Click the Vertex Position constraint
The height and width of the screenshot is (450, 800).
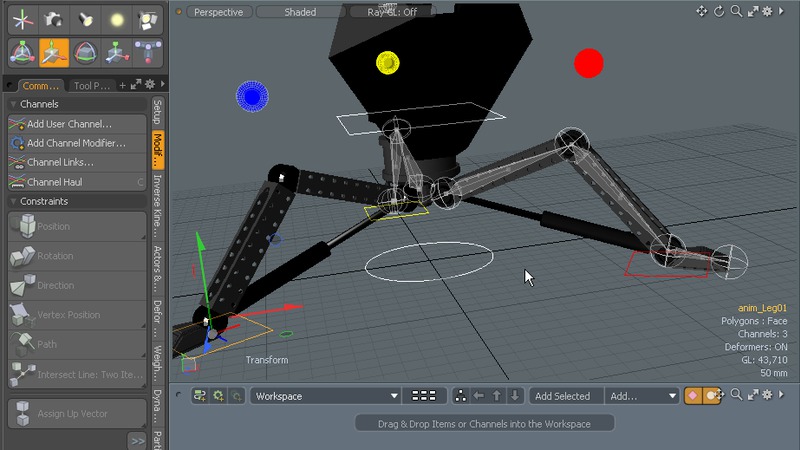click(77, 315)
